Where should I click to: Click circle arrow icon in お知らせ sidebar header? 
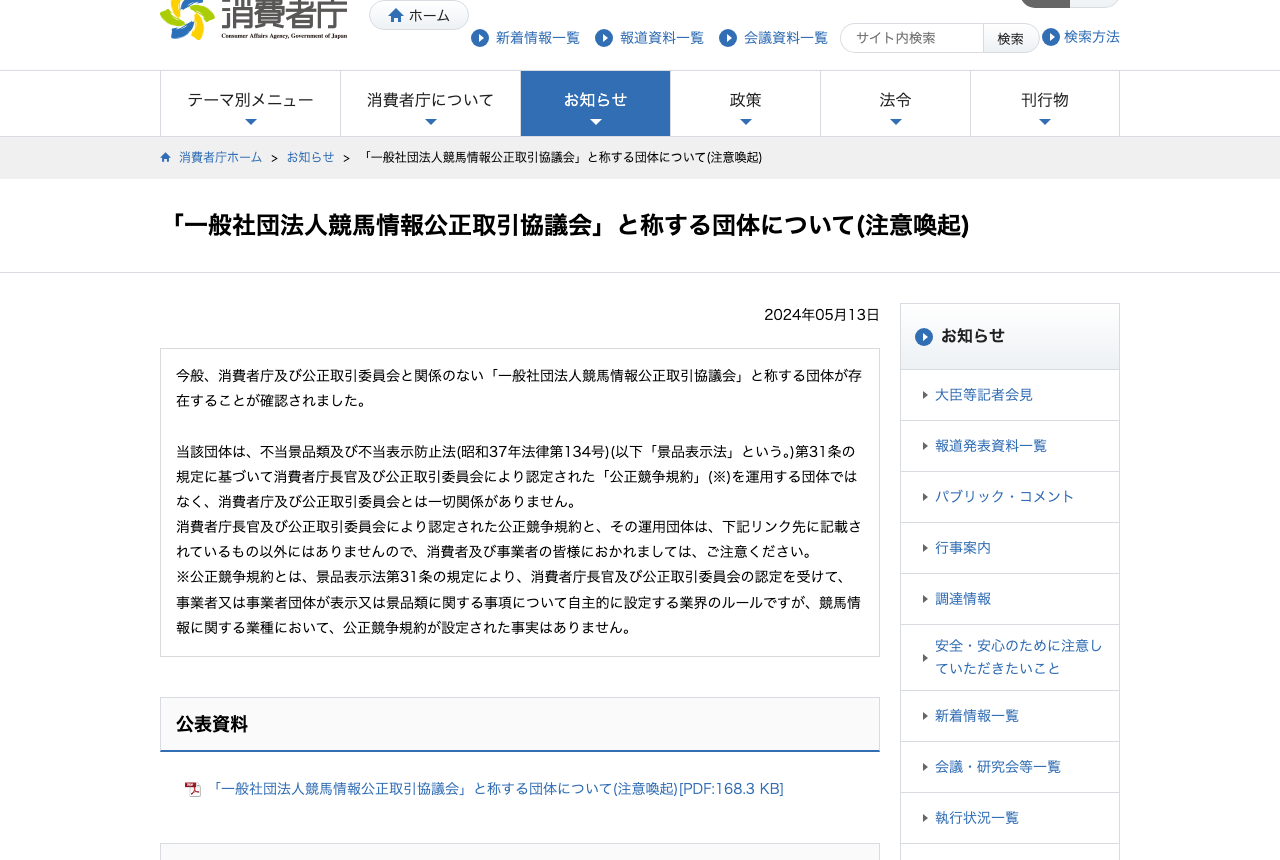coord(924,337)
